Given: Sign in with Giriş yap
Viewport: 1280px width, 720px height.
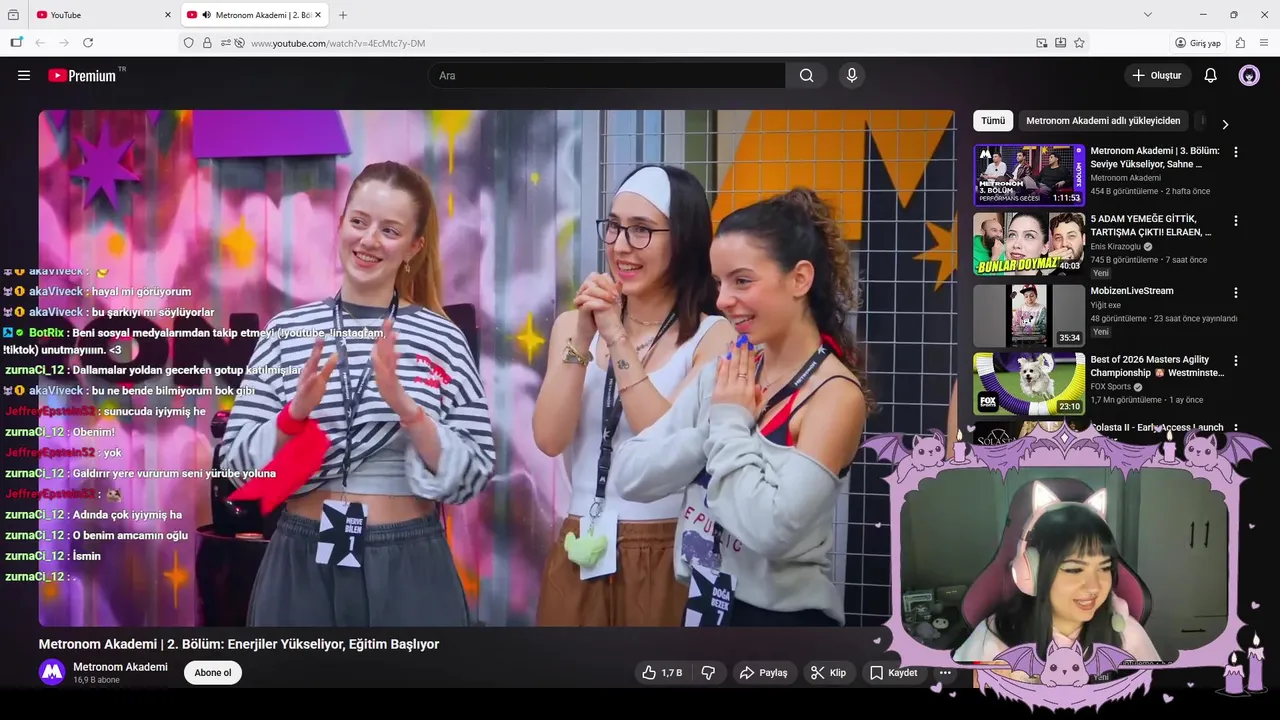Looking at the screenshot, I should pyautogui.click(x=1198, y=43).
